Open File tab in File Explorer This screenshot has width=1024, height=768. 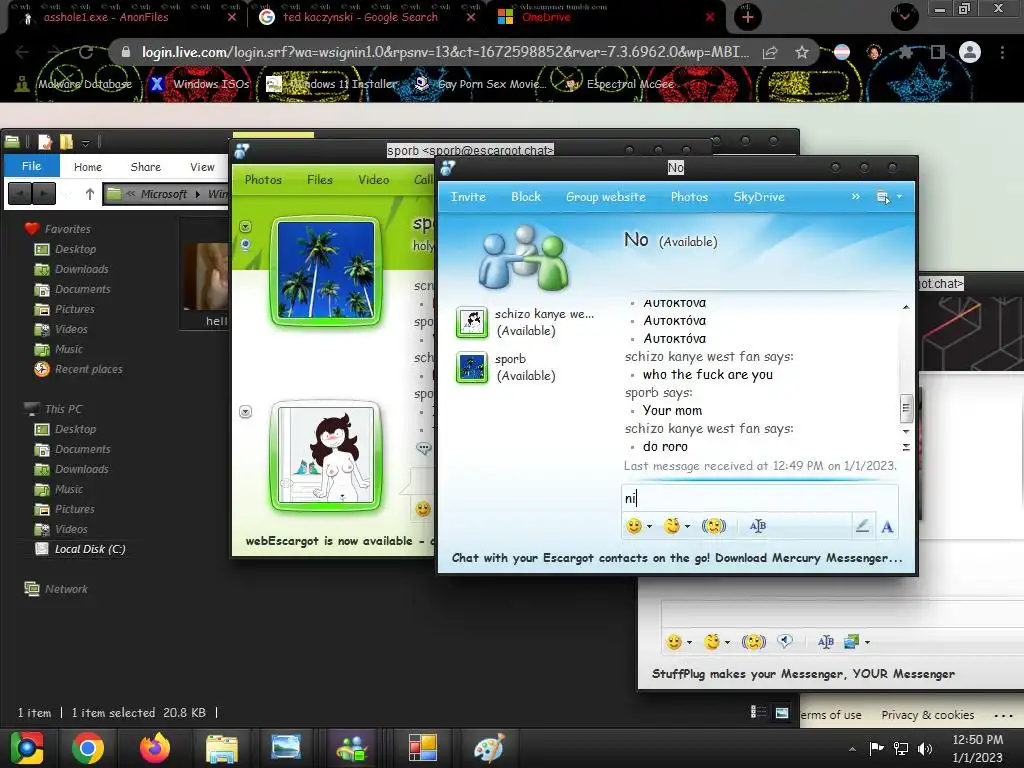coord(31,166)
